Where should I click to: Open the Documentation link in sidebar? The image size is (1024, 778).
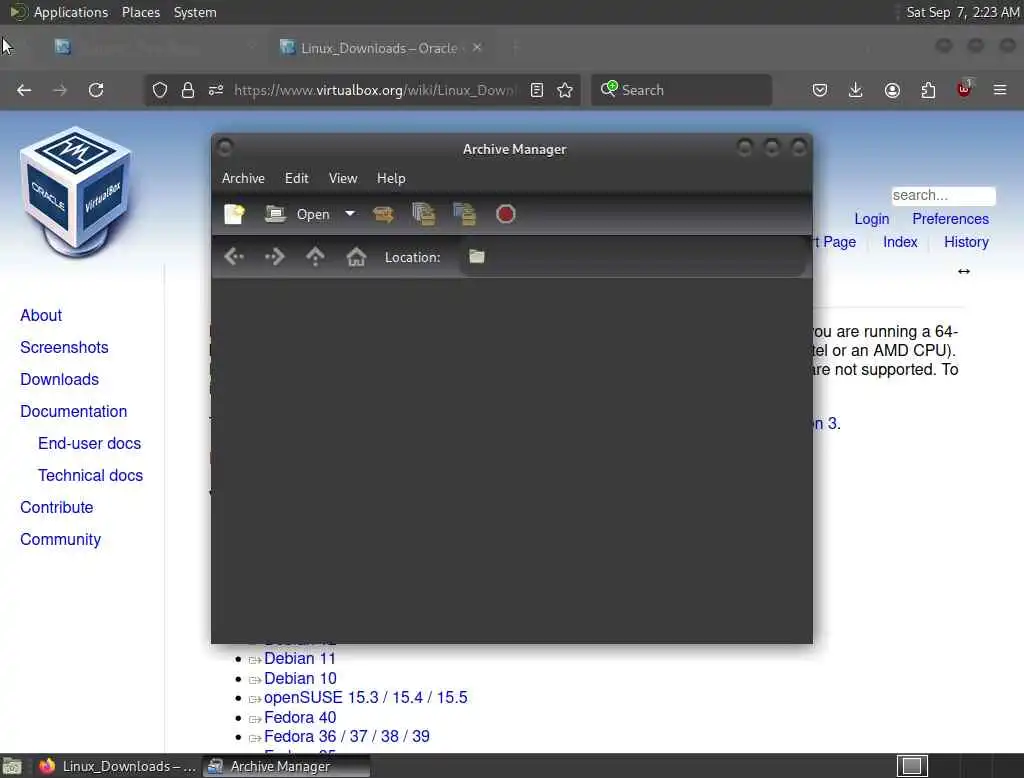pos(74,412)
